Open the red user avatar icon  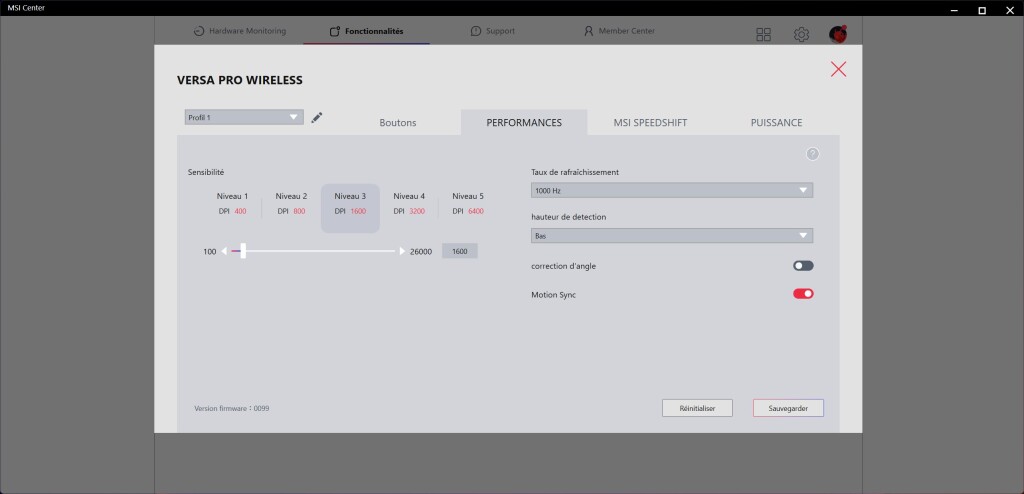[838, 34]
